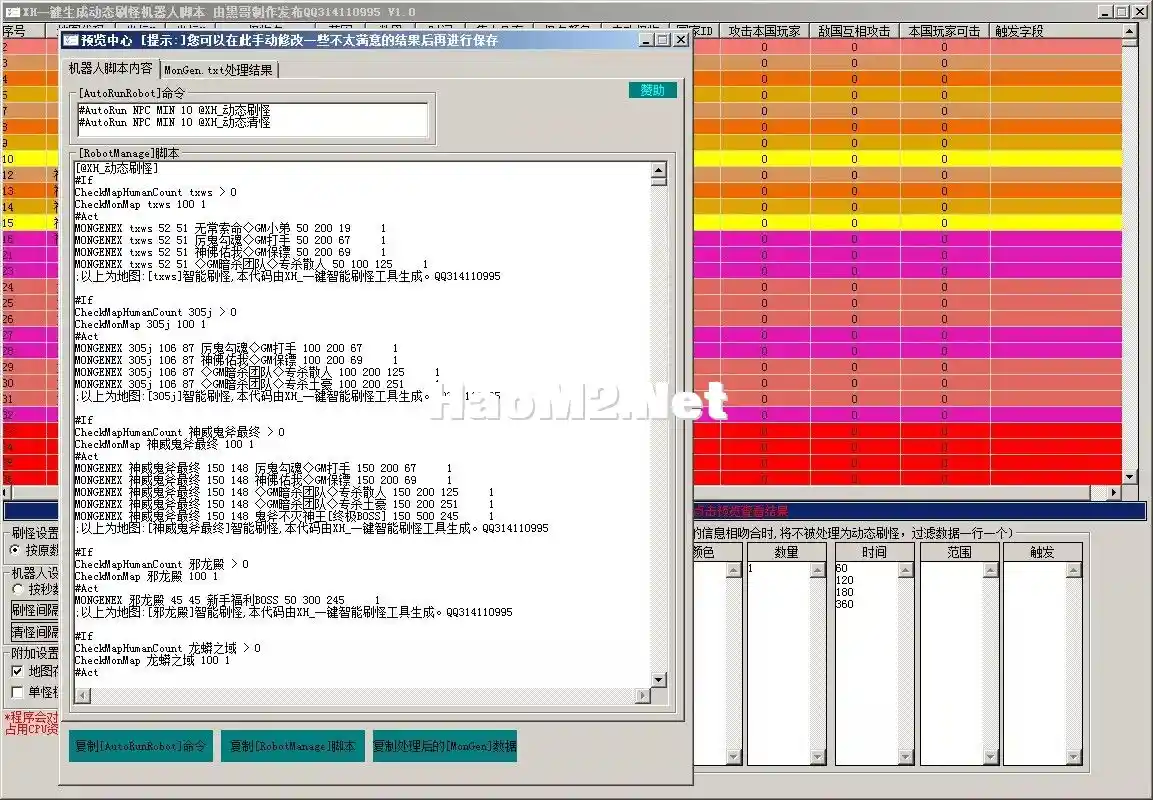Click the main window title bar icon
The height and width of the screenshot is (800, 1153).
point(12,12)
